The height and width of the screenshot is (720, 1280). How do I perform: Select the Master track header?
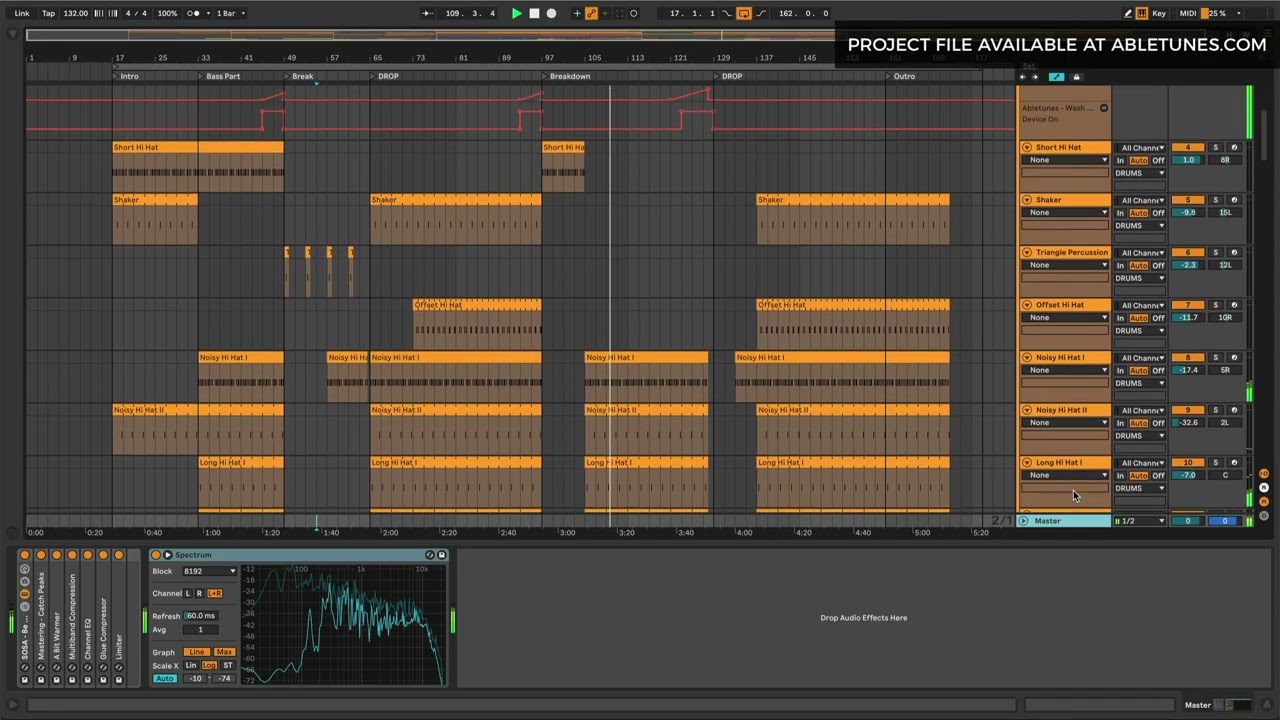[1066, 521]
